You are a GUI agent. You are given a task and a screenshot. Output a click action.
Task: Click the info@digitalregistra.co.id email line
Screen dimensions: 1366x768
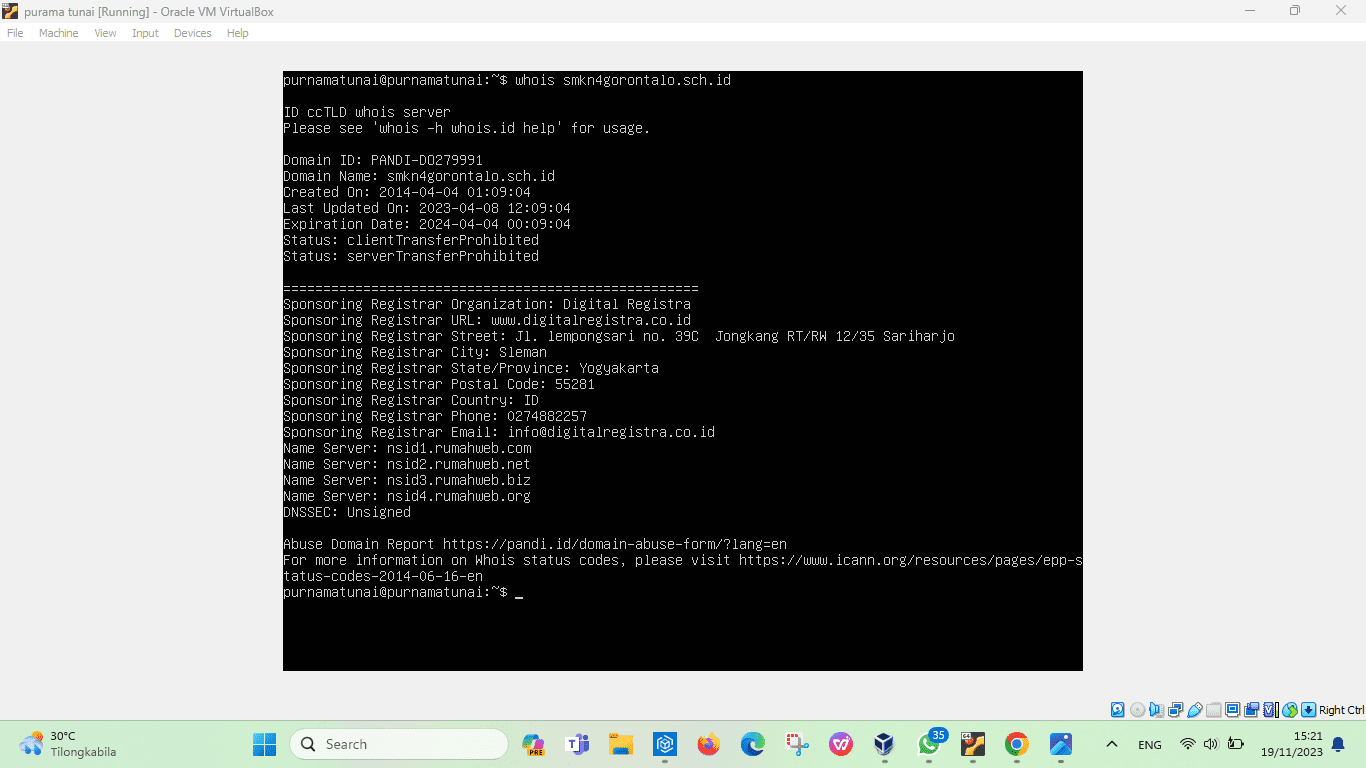499,432
